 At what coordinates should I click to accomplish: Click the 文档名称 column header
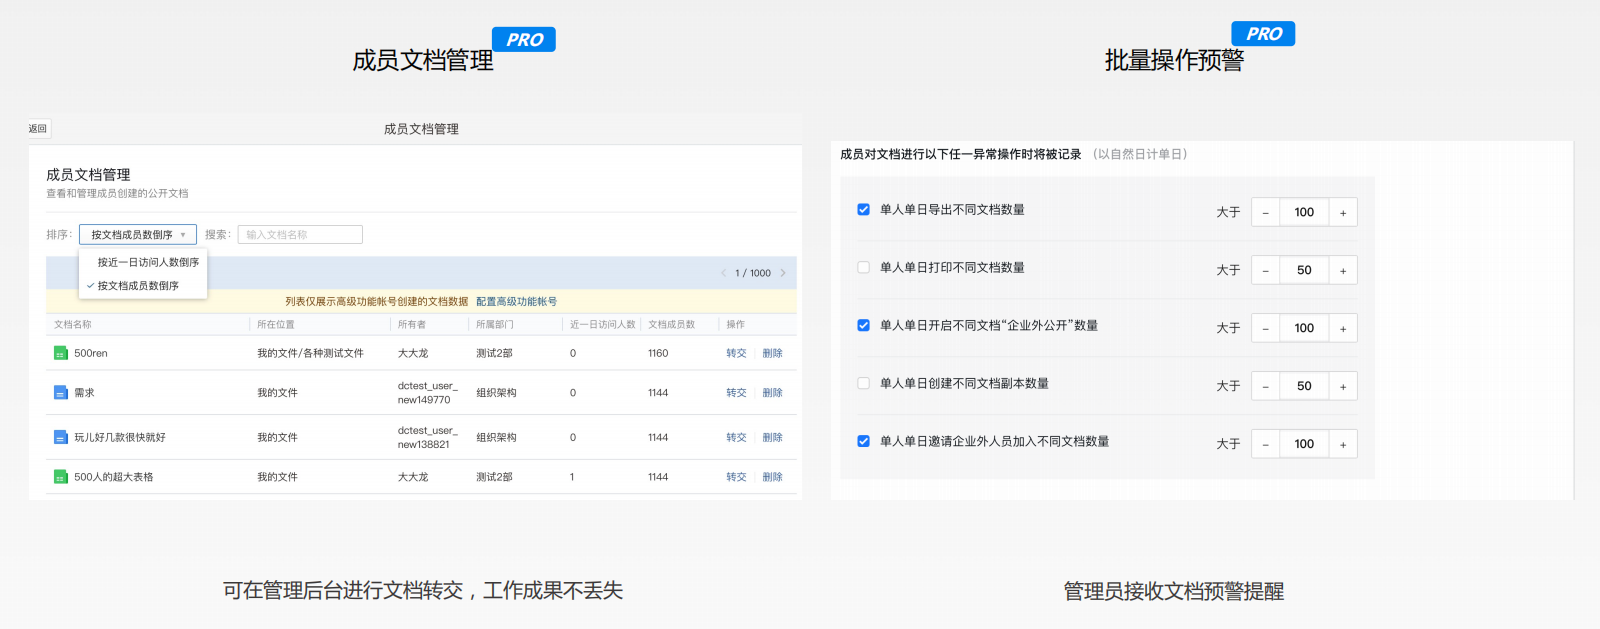[73, 325]
